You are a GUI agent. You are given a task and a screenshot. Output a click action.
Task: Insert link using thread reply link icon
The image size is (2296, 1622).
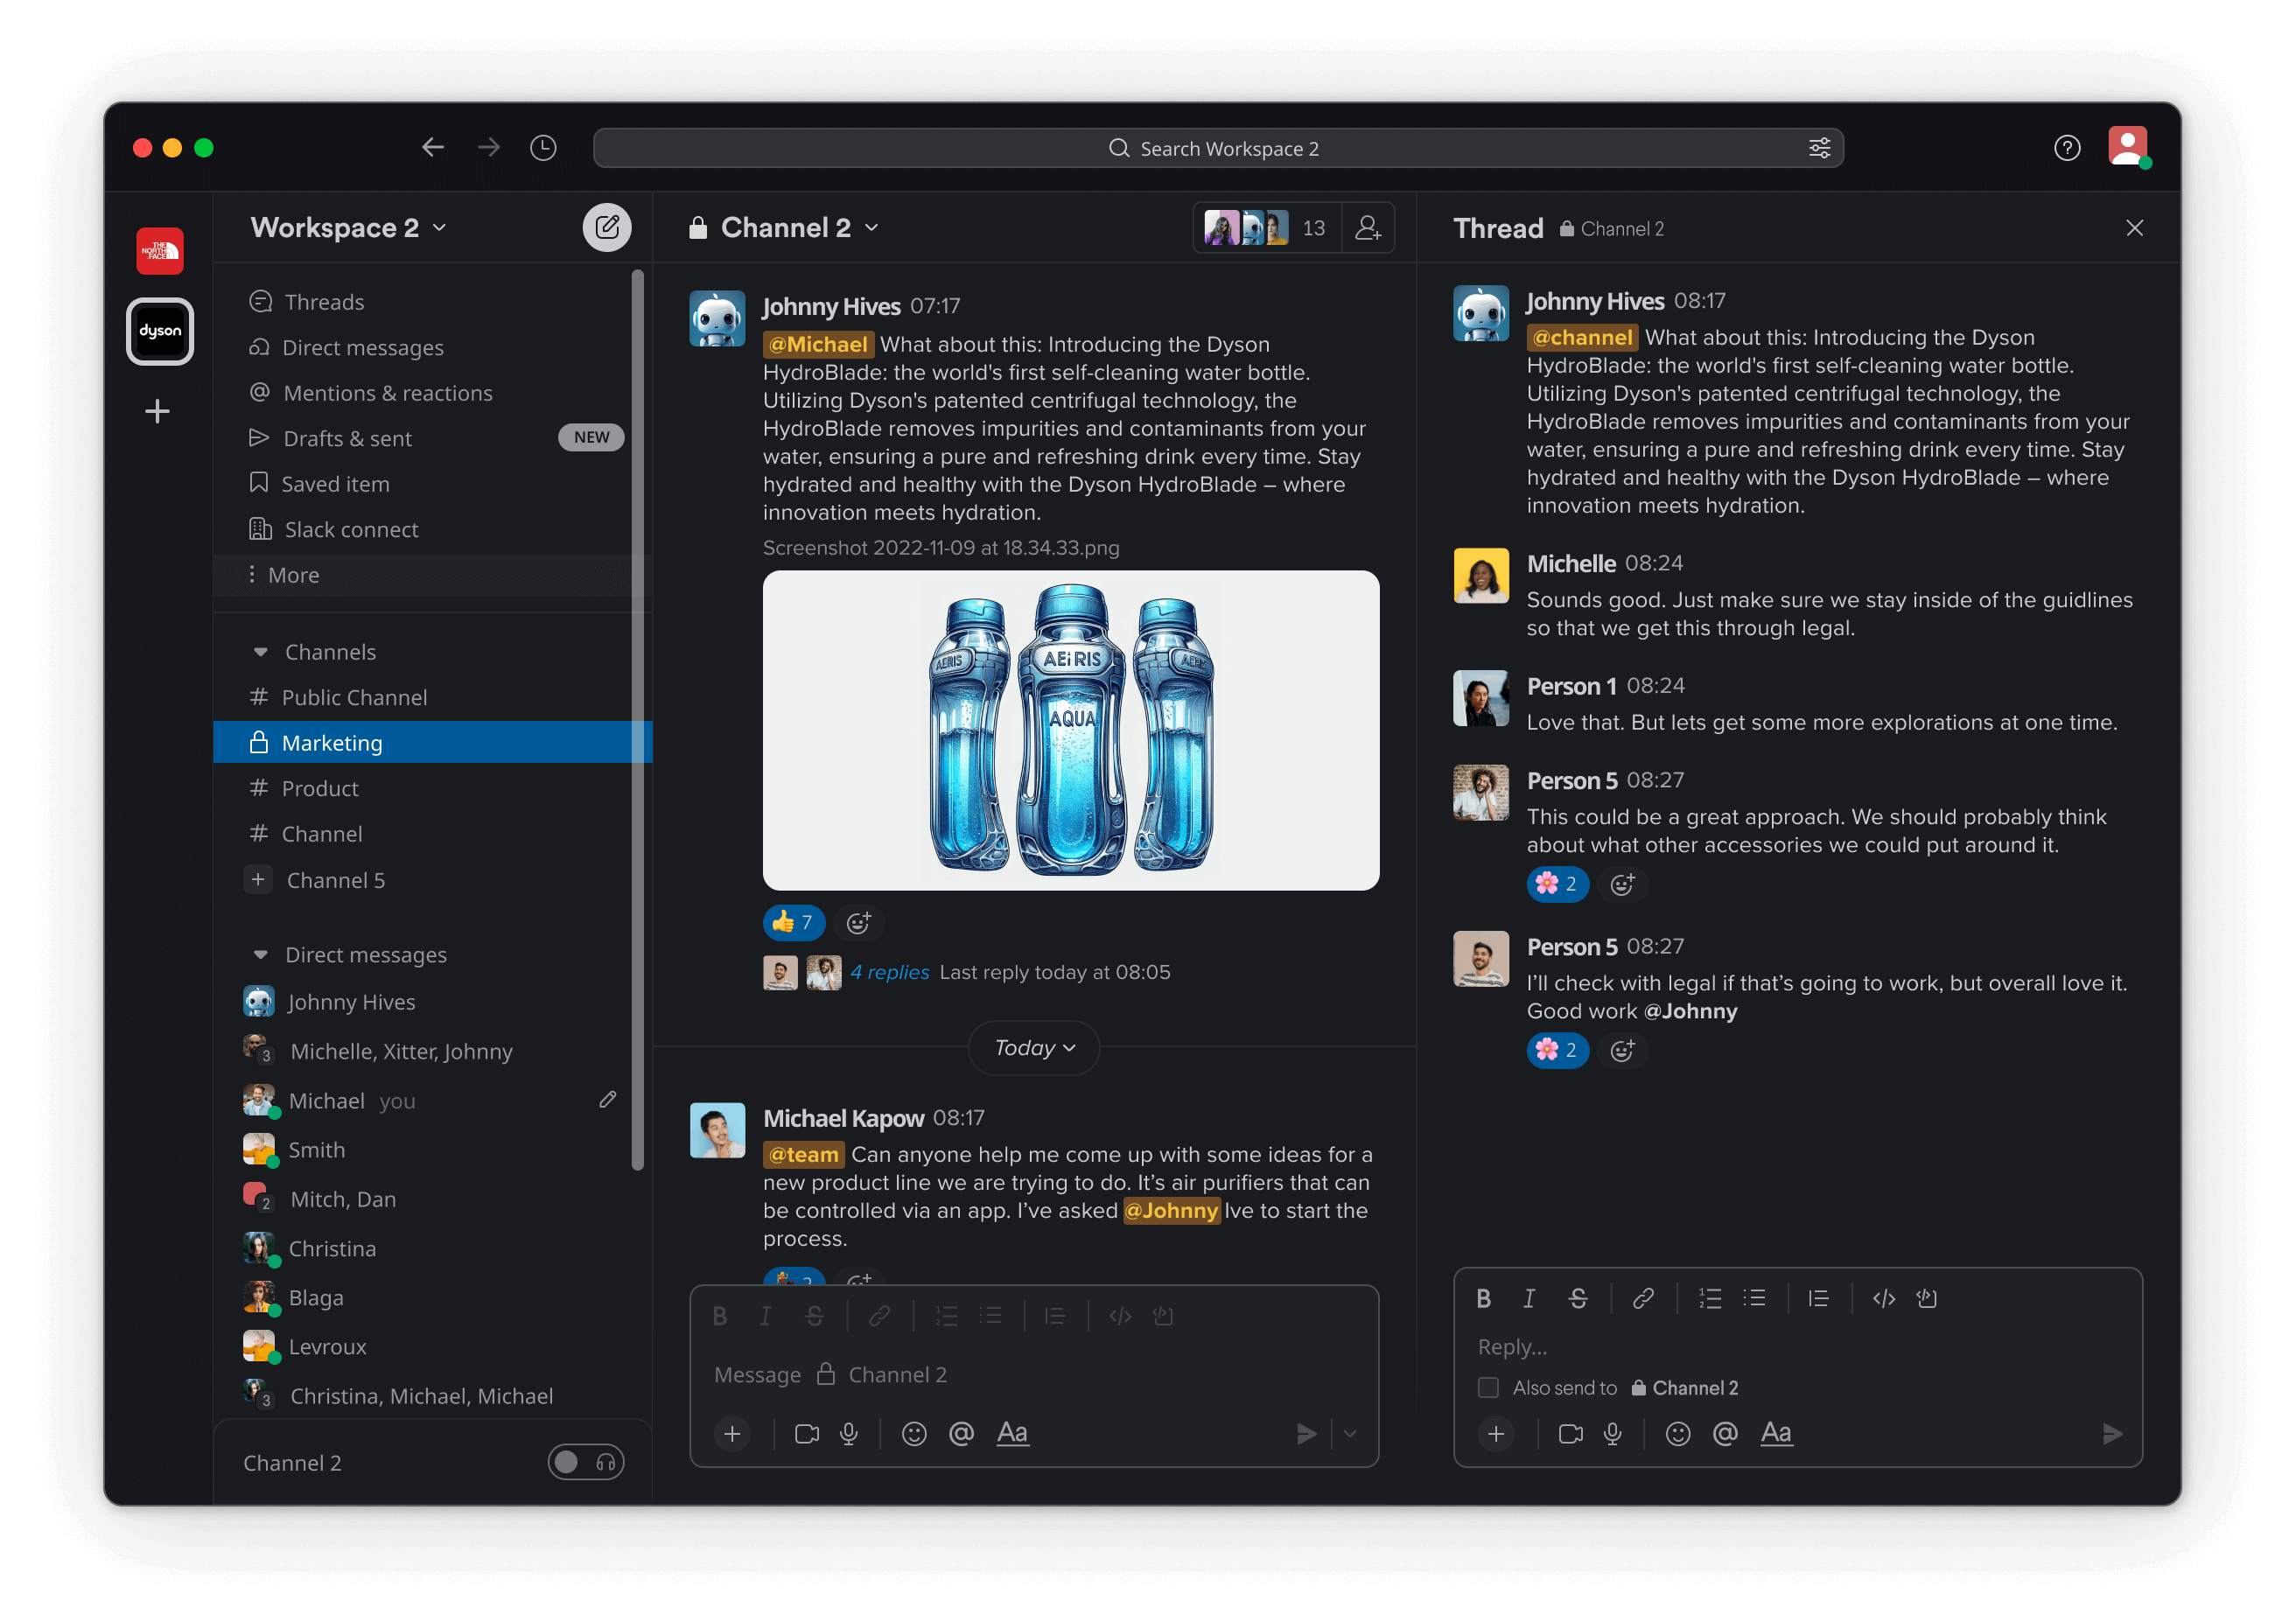pyautogui.click(x=1643, y=1298)
